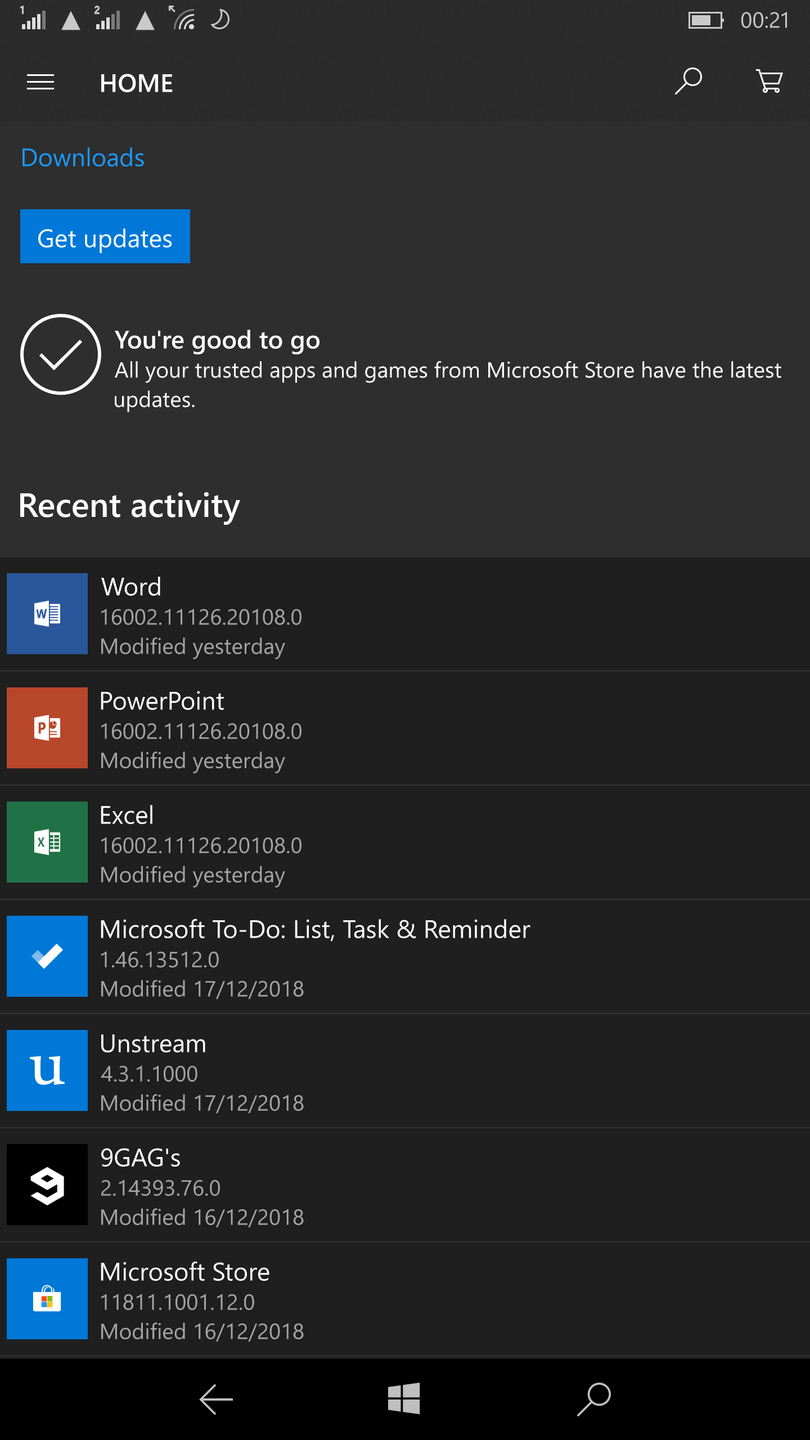The width and height of the screenshot is (810, 1440).
Task: Open the shopping cart
Action: click(x=769, y=82)
